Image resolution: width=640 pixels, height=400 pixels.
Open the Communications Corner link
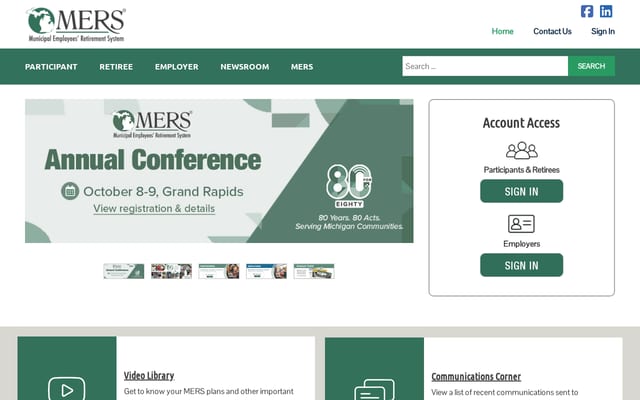click(x=476, y=377)
